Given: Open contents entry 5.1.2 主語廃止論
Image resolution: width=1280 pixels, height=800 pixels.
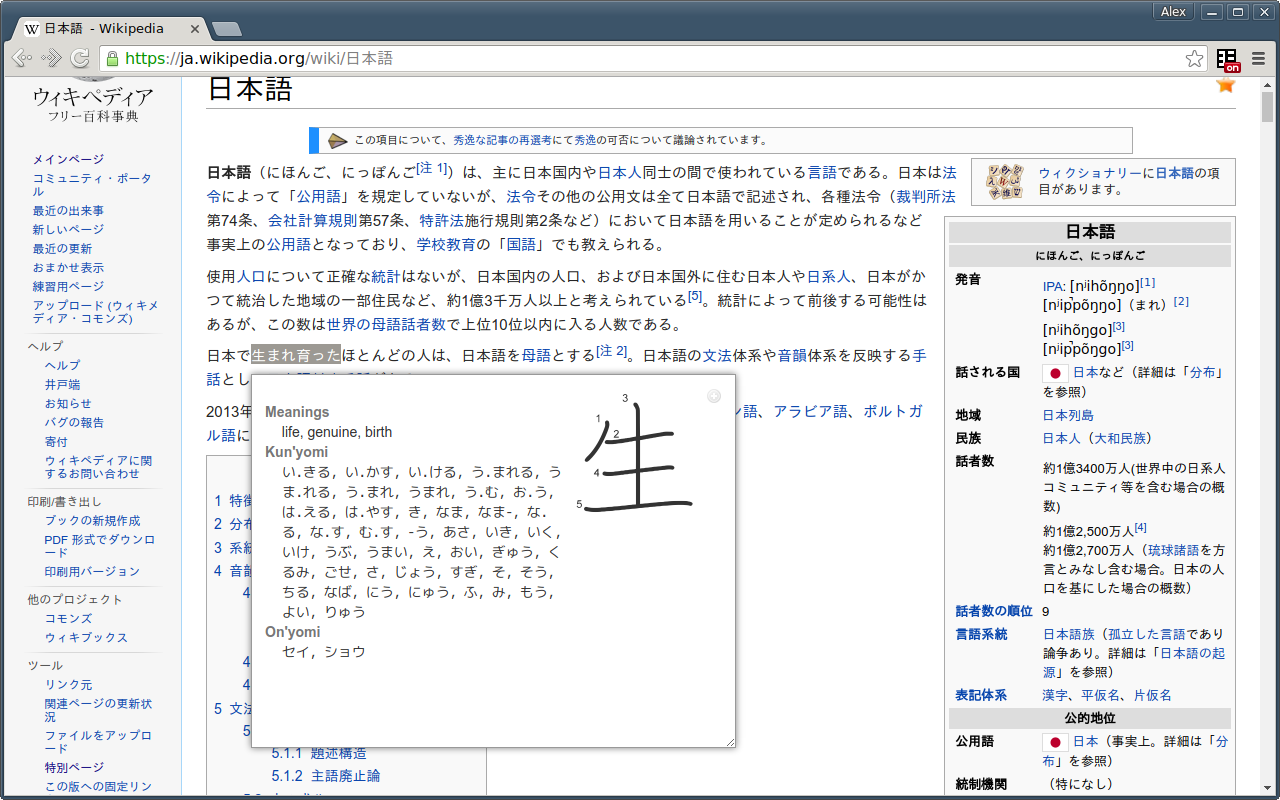Looking at the screenshot, I should (x=326, y=776).
